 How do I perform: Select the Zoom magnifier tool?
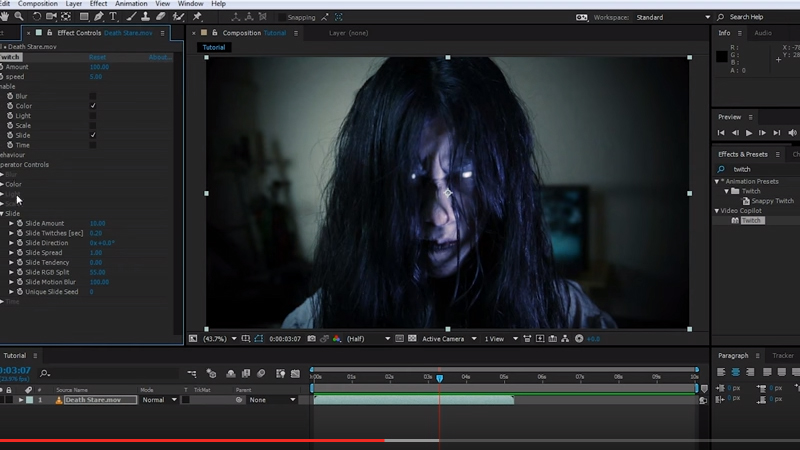point(20,17)
